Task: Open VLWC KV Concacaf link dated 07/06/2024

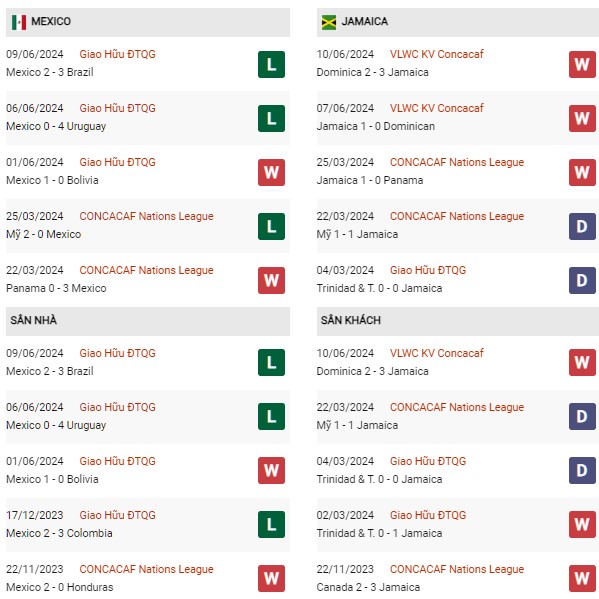Action: [436, 108]
